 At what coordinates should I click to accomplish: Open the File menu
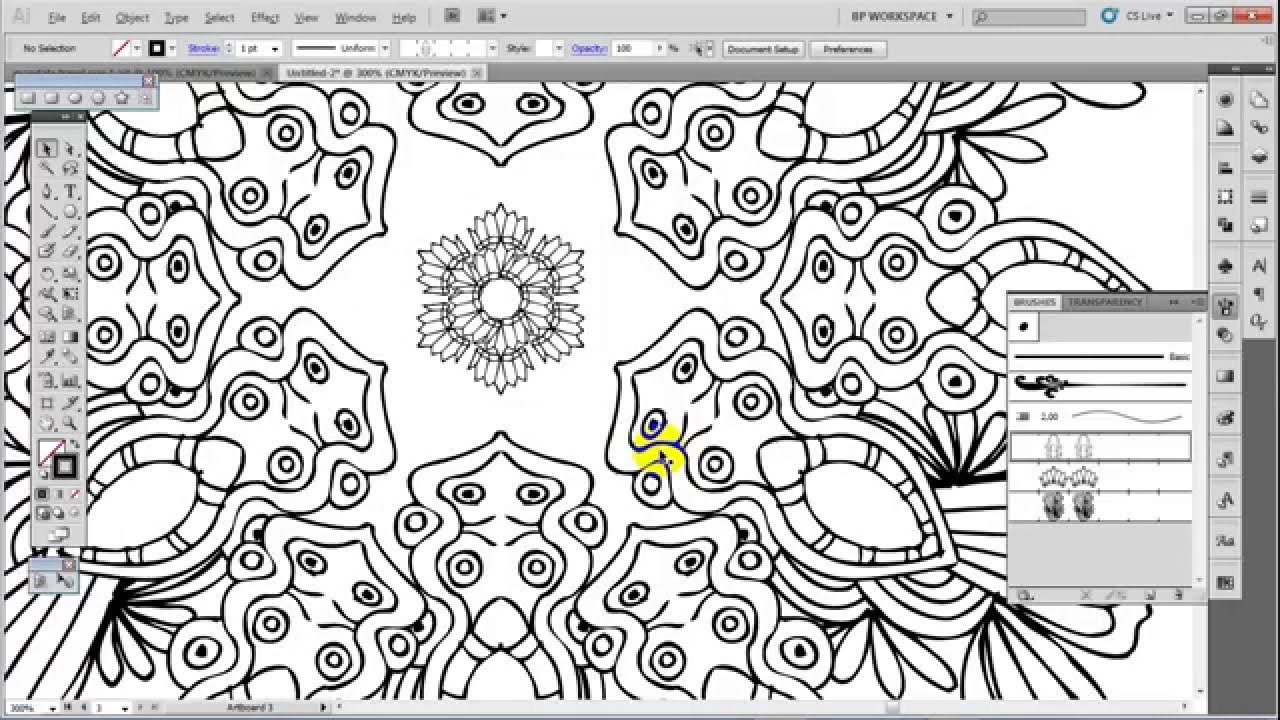57,17
